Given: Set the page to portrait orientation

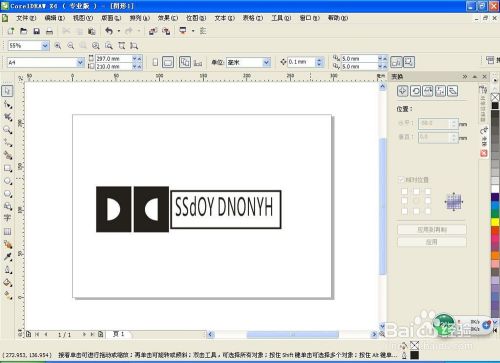Looking at the screenshot, I should point(155,62).
